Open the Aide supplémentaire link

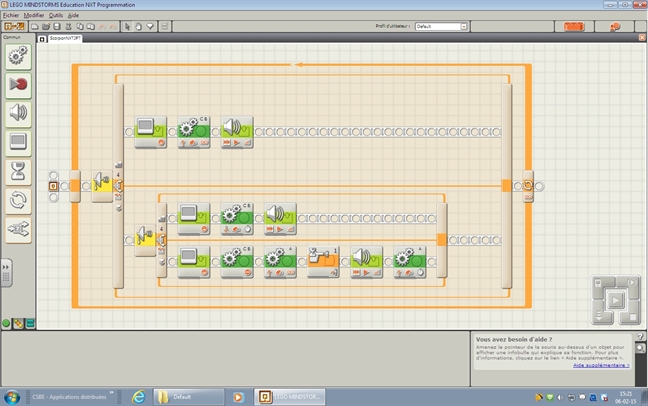(601, 365)
